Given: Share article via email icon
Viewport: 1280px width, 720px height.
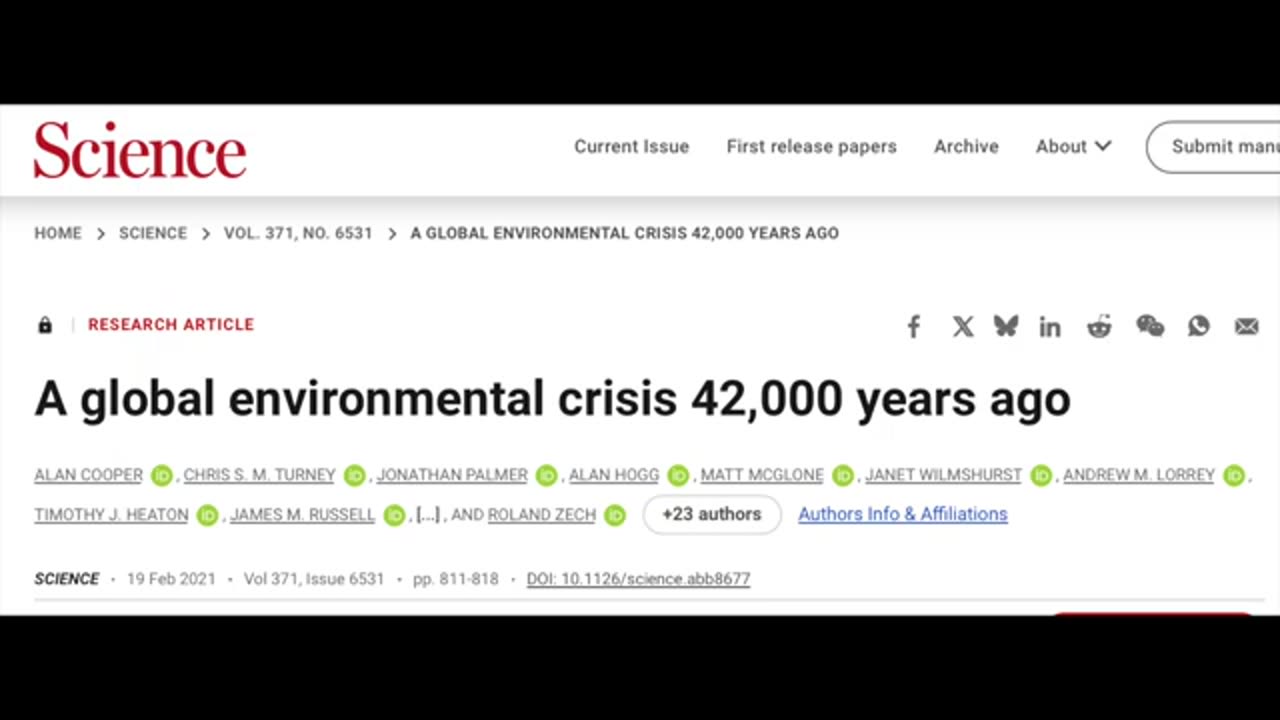Looking at the screenshot, I should [1246, 326].
